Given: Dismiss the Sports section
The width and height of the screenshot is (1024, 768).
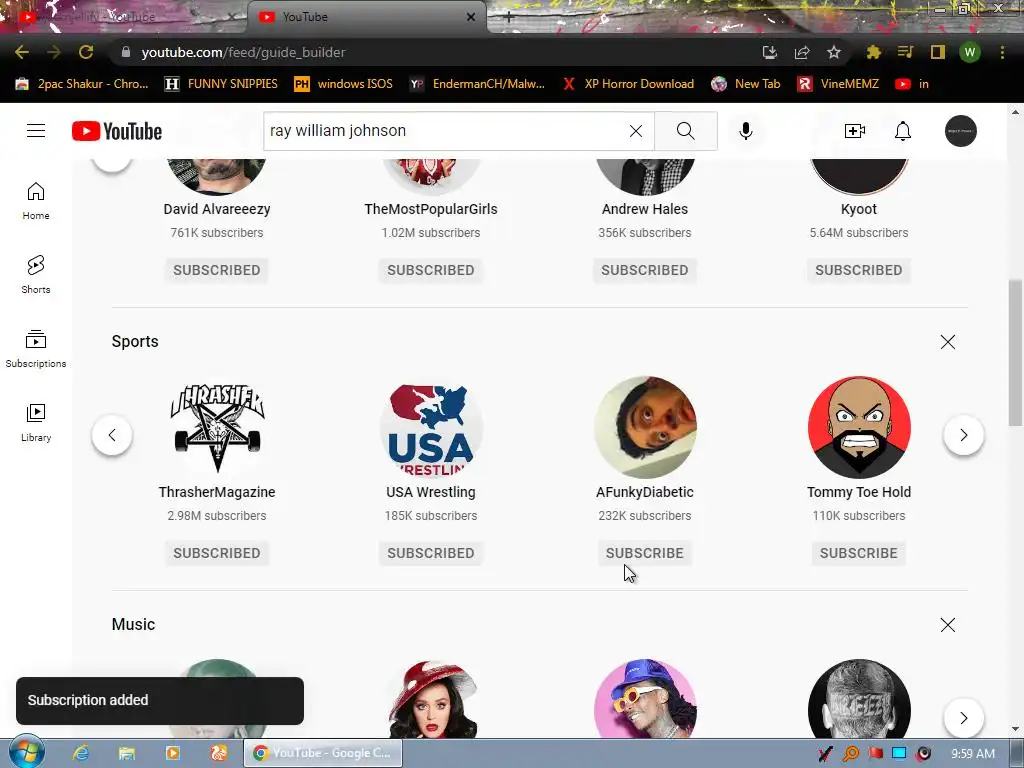Looking at the screenshot, I should [x=948, y=342].
